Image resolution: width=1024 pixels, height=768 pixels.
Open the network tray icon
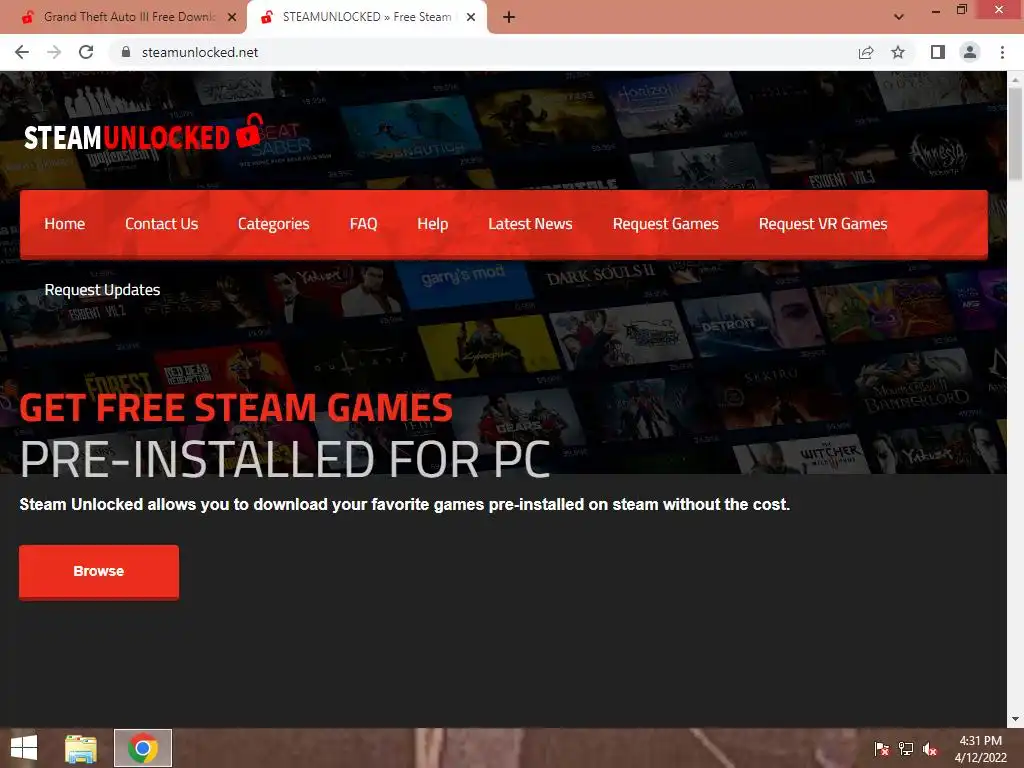(906, 749)
